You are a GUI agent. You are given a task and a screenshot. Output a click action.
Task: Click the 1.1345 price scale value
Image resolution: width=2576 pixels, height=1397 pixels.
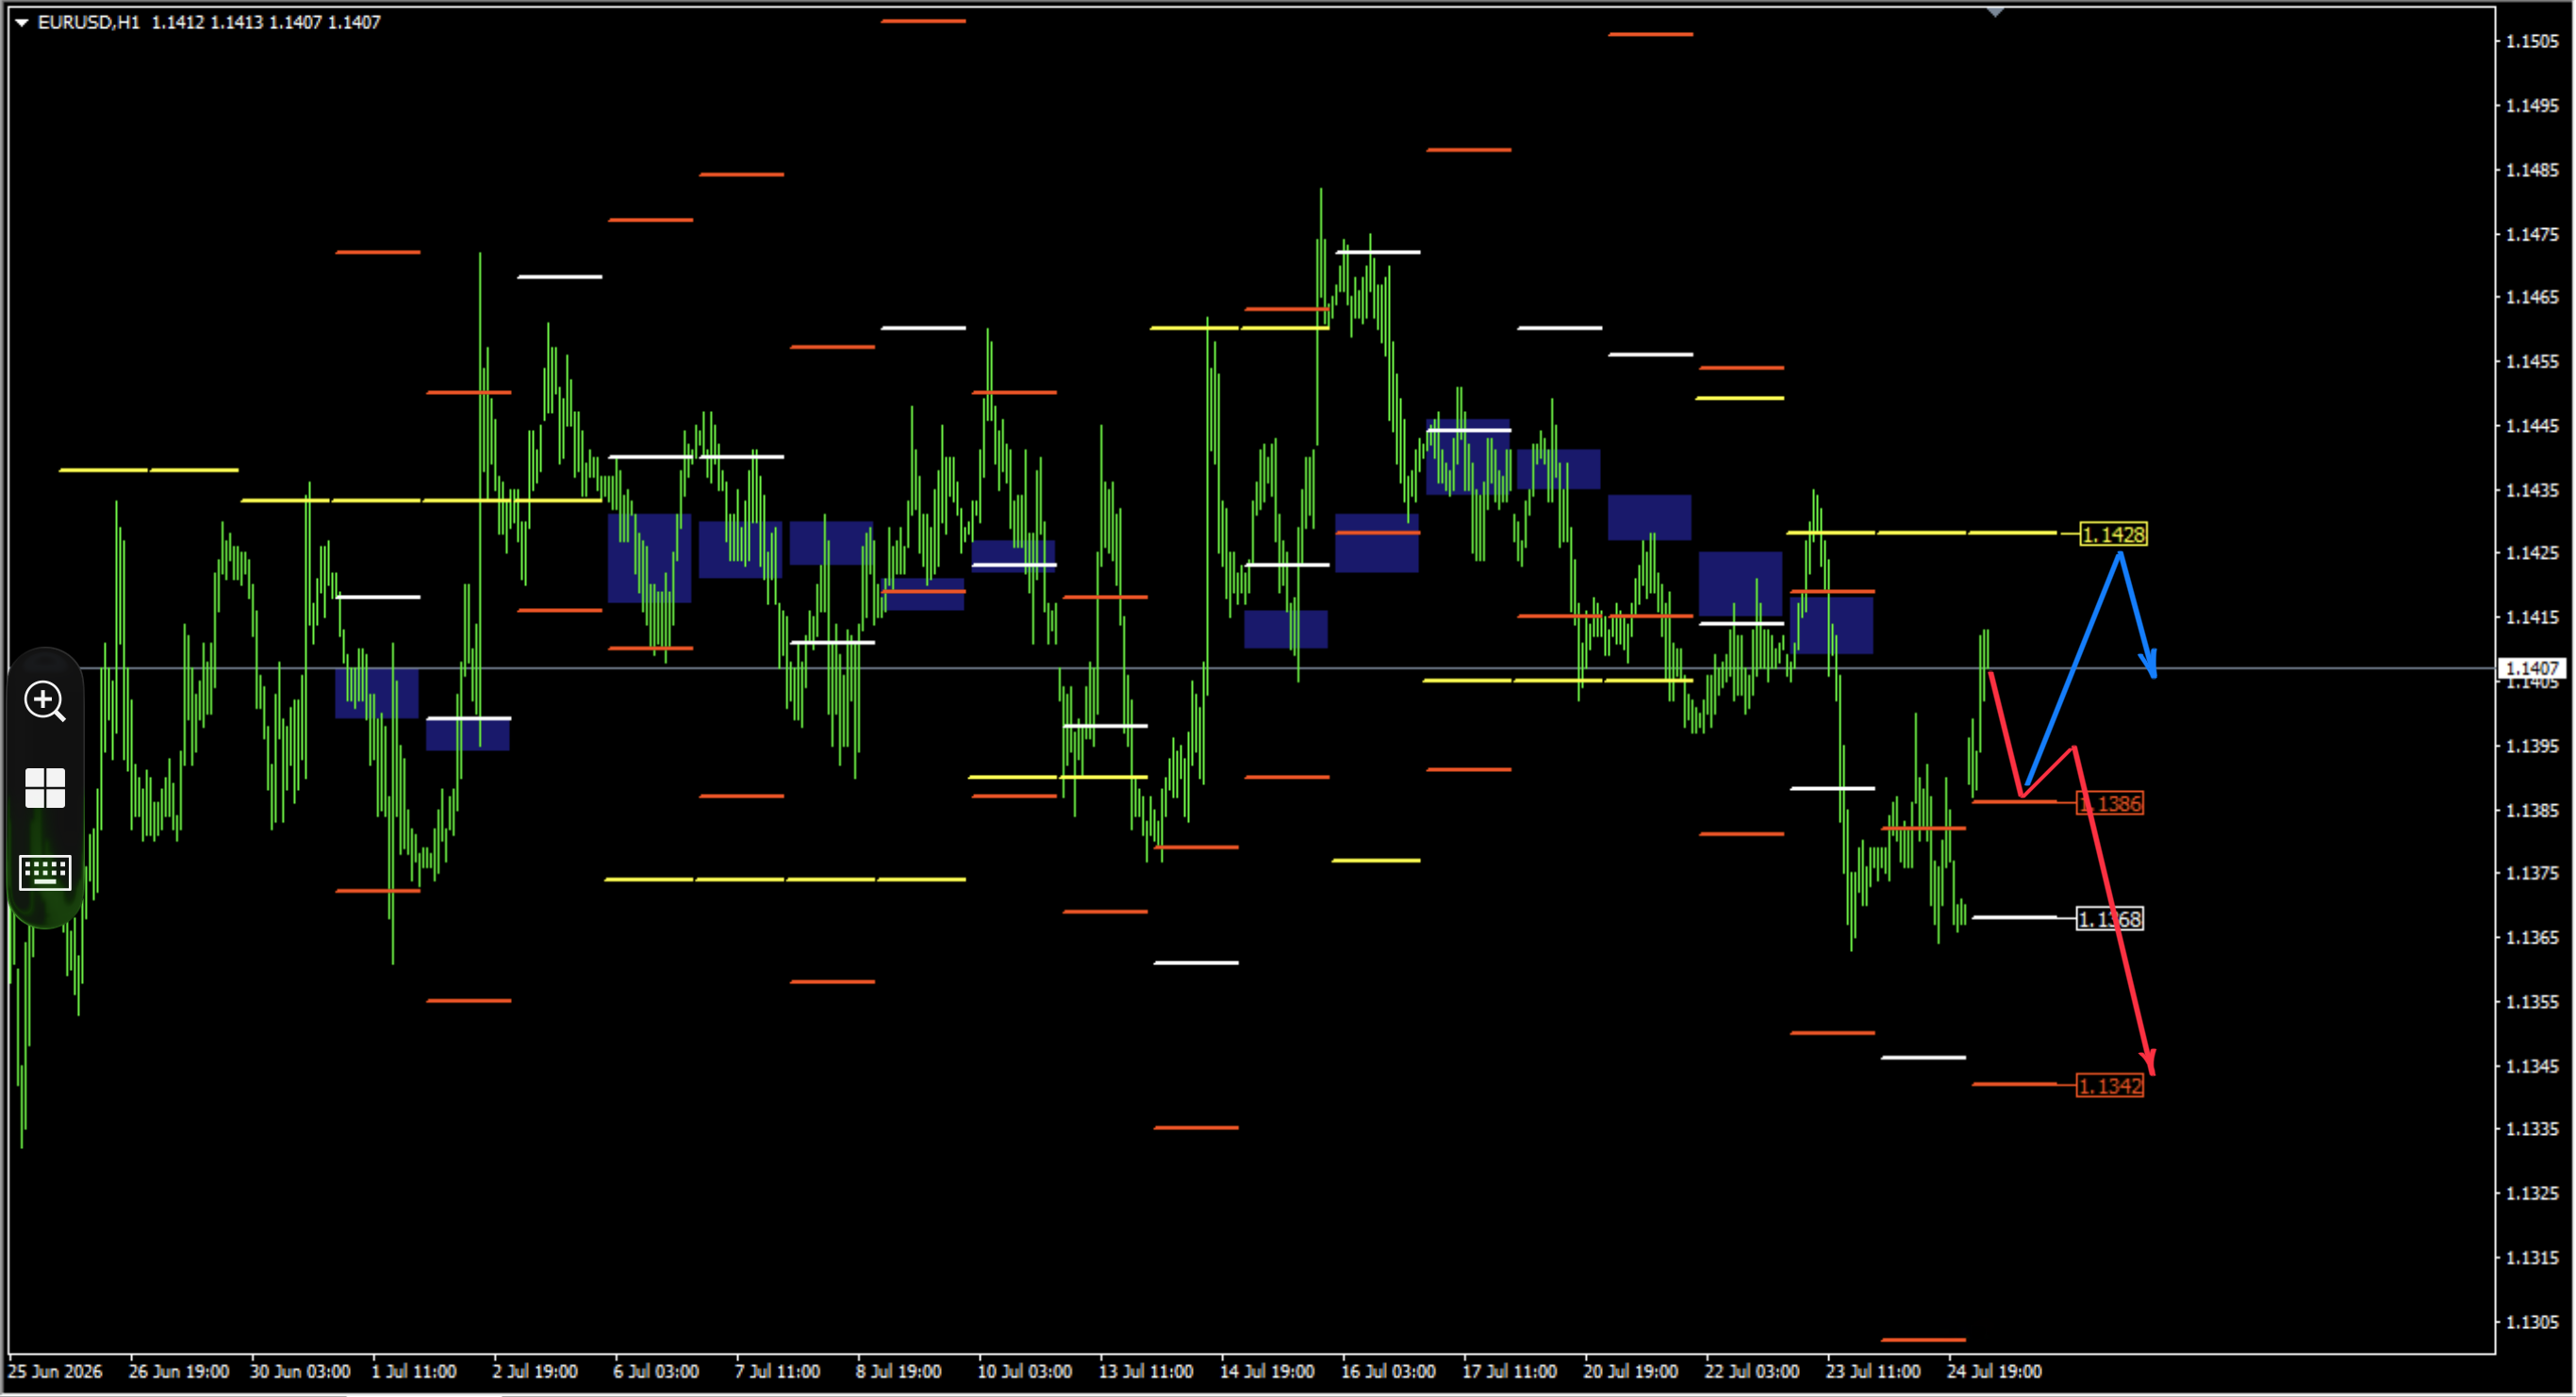click(x=2532, y=1065)
